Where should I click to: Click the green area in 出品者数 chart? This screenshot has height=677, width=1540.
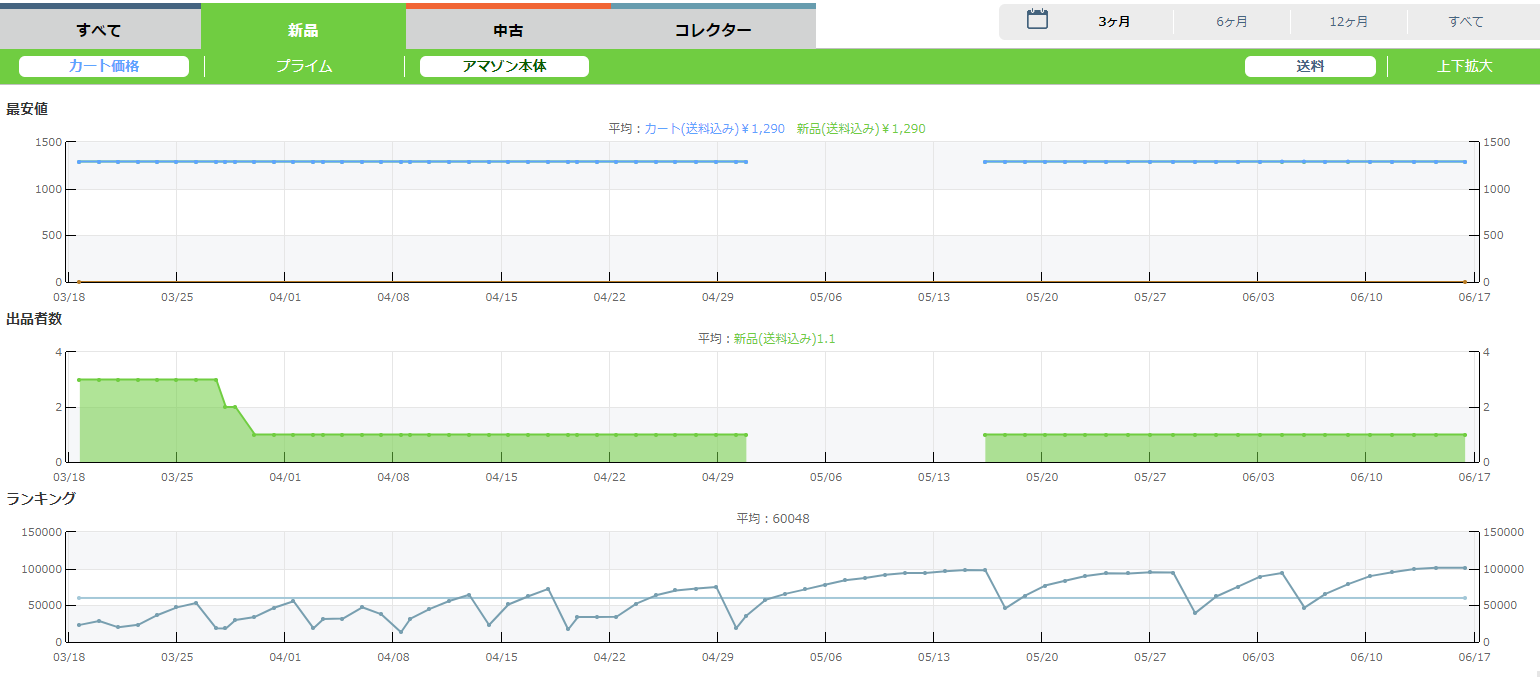tap(500, 448)
